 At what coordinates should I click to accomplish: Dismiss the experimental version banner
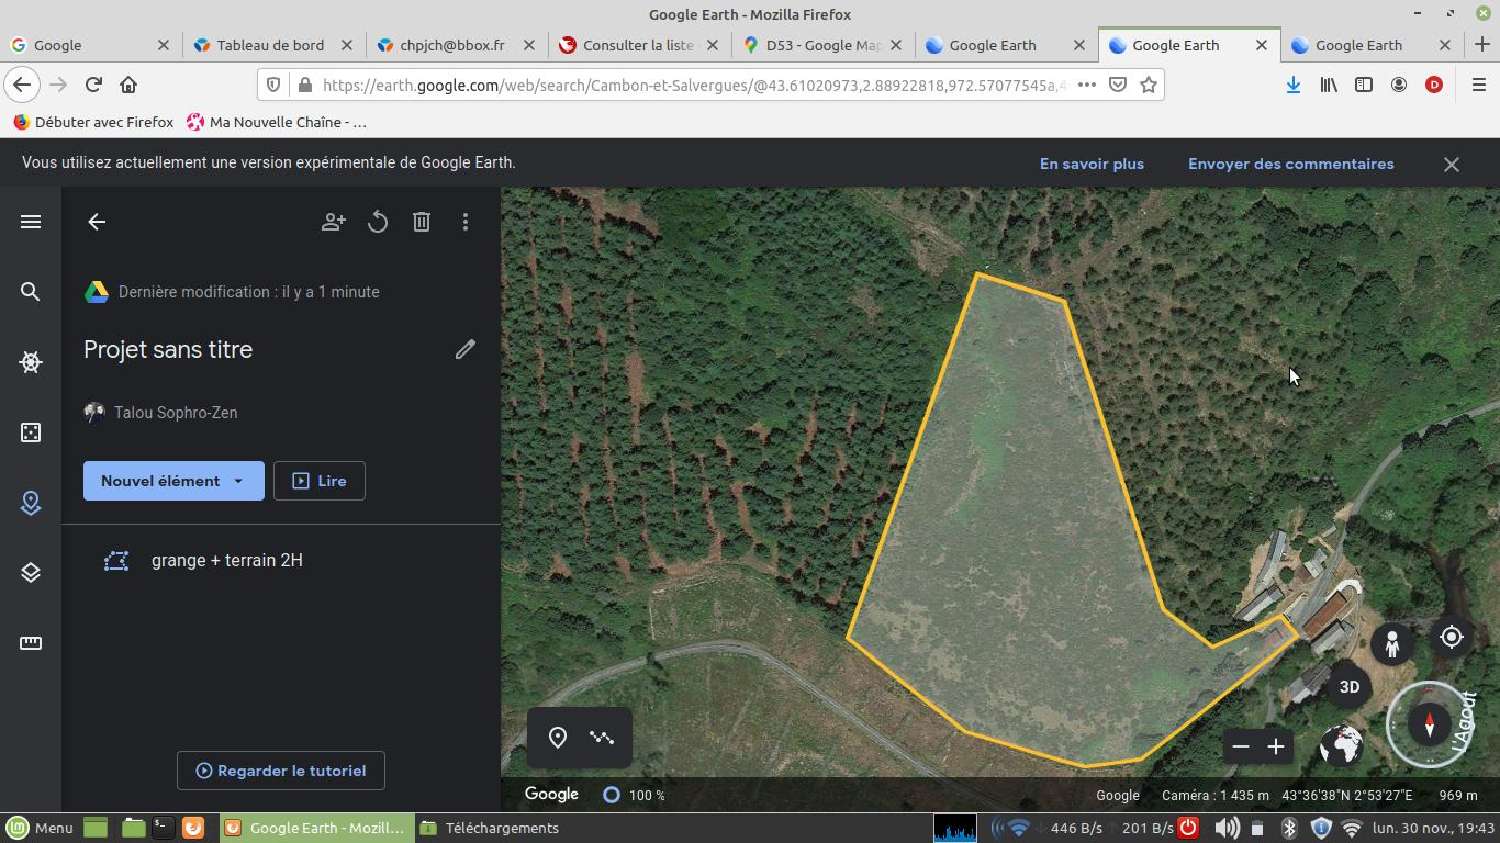click(x=1451, y=164)
